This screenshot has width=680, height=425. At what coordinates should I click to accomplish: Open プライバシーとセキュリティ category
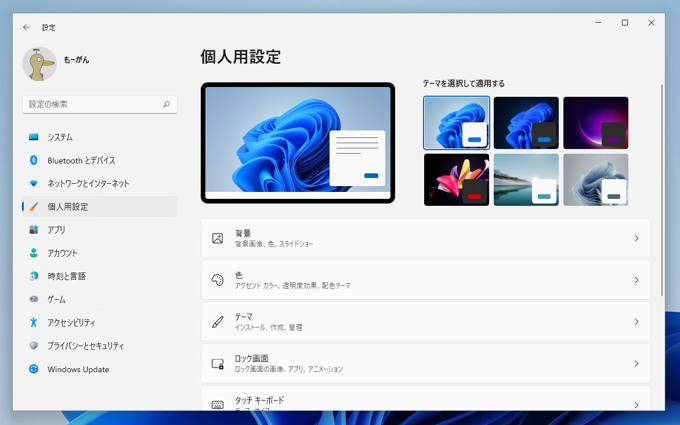point(100,346)
